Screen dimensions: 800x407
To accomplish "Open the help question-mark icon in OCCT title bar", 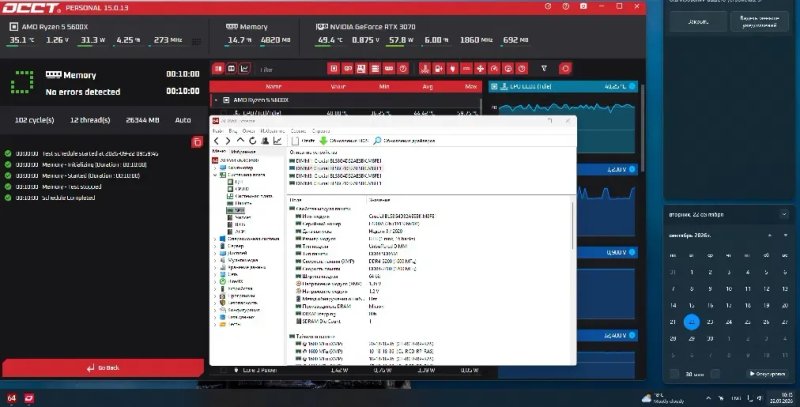I will (x=565, y=6).
